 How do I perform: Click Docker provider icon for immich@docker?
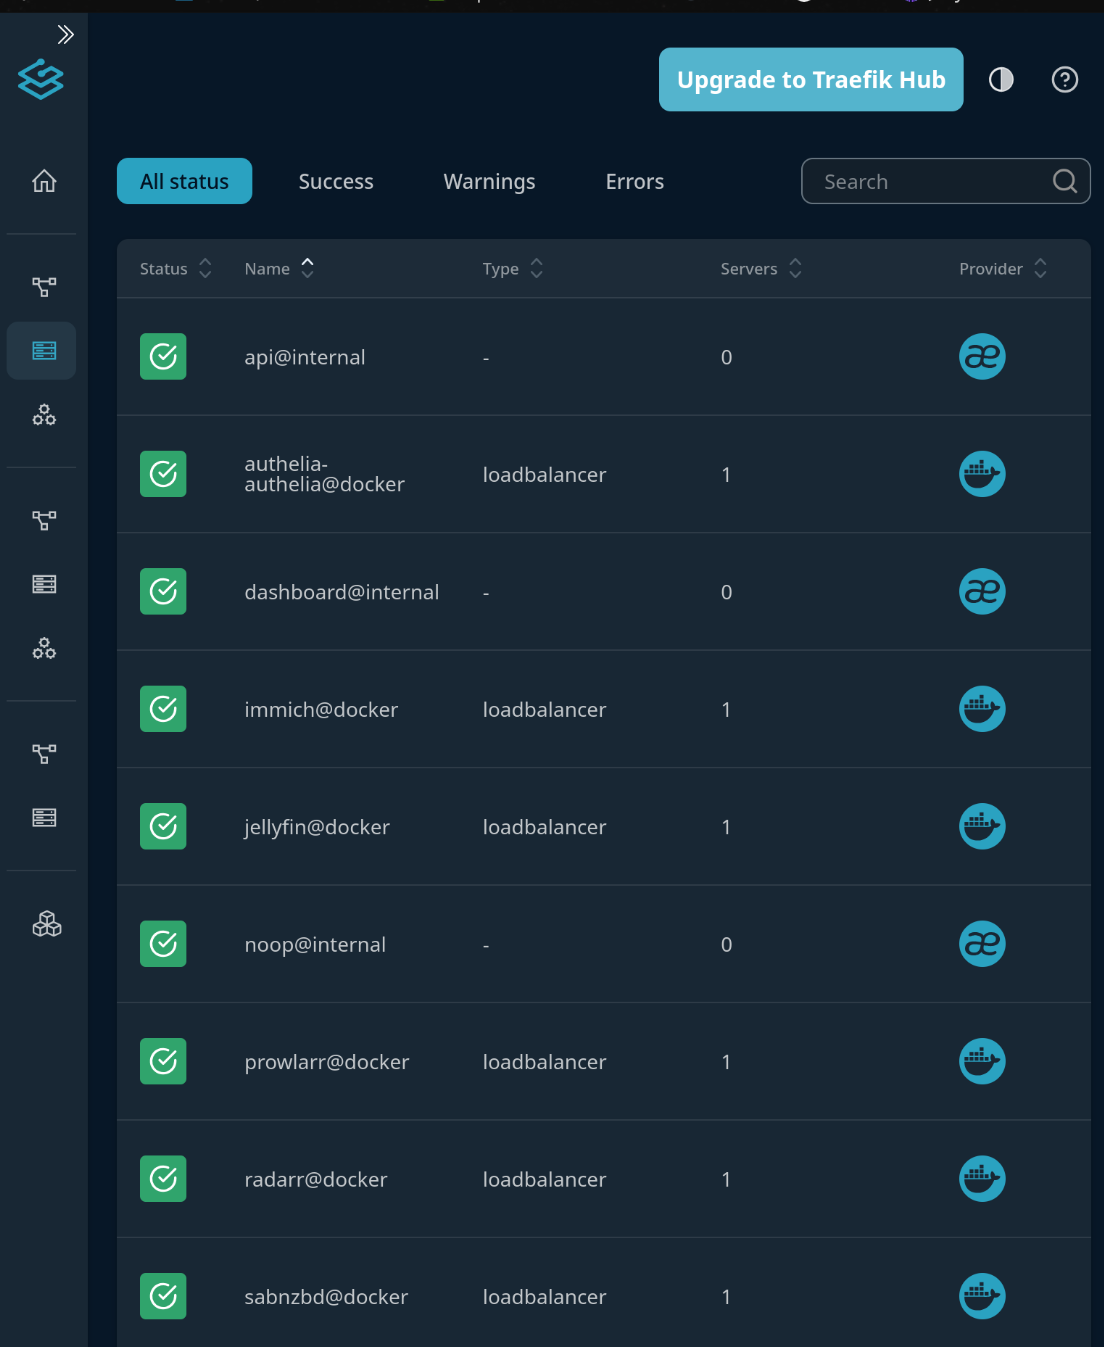[982, 709]
